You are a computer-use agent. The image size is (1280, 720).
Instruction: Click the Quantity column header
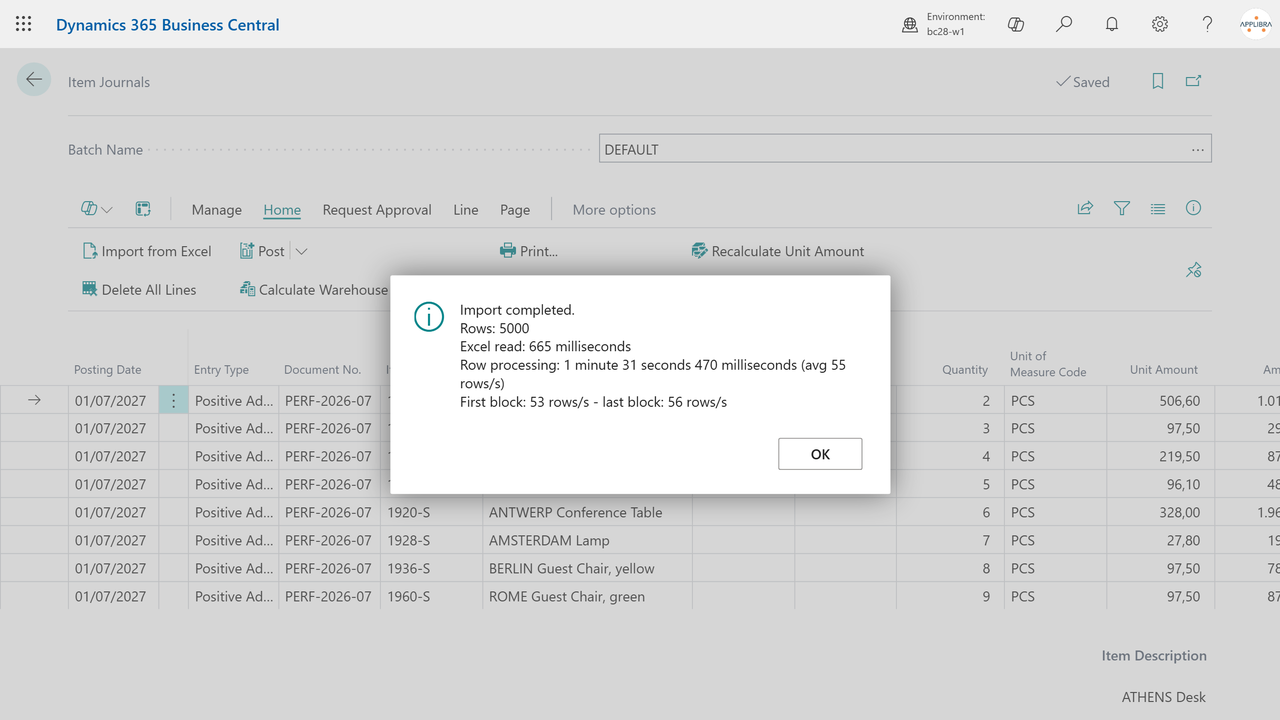pyautogui.click(x=965, y=370)
